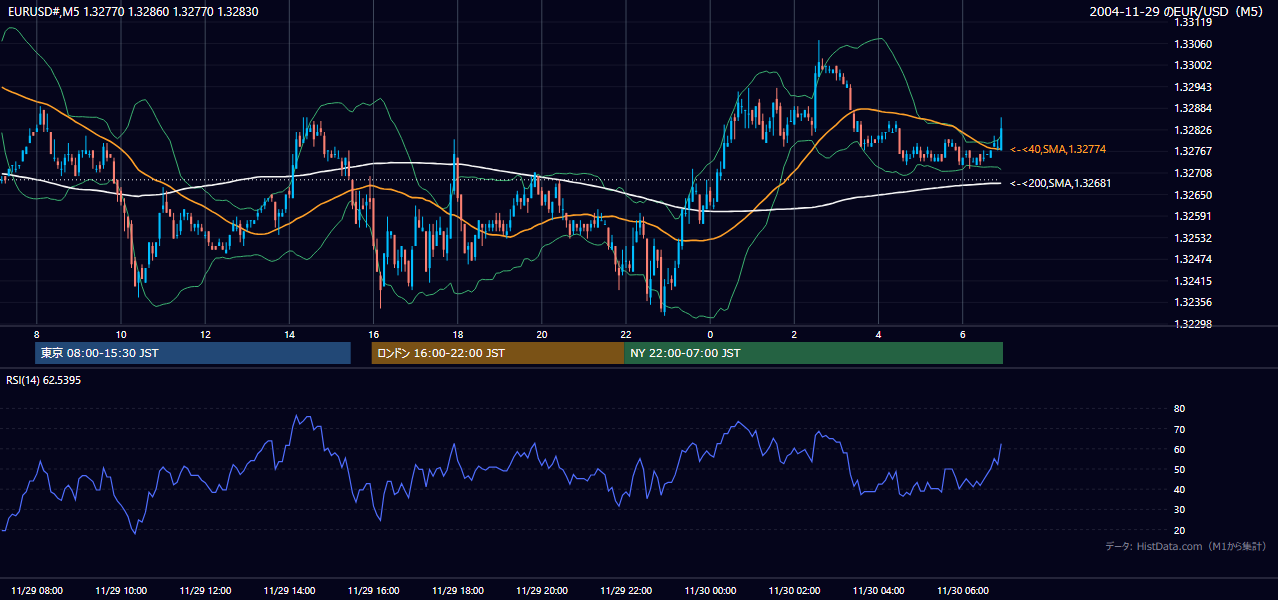Select the ロンドン 16:00-22:00 JST session bar
This screenshot has height=600, width=1278.
pyautogui.click(x=497, y=353)
